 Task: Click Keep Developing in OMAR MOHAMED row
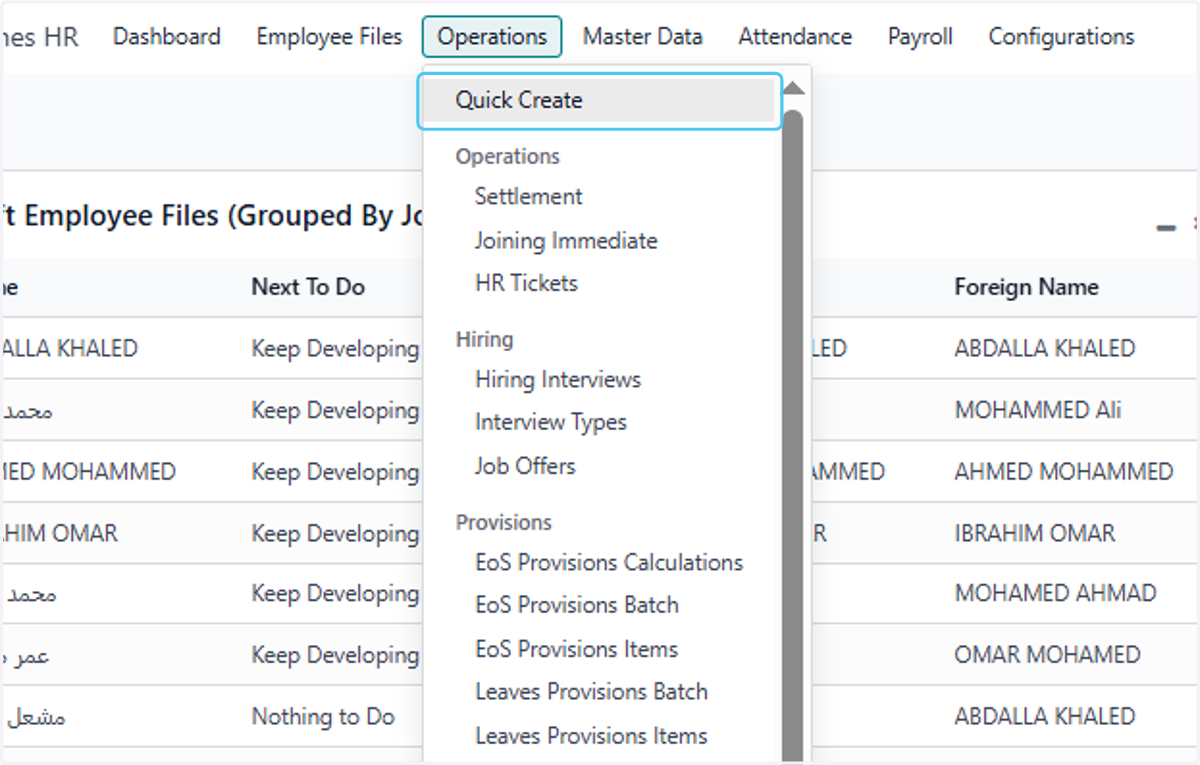(x=335, y=656)
